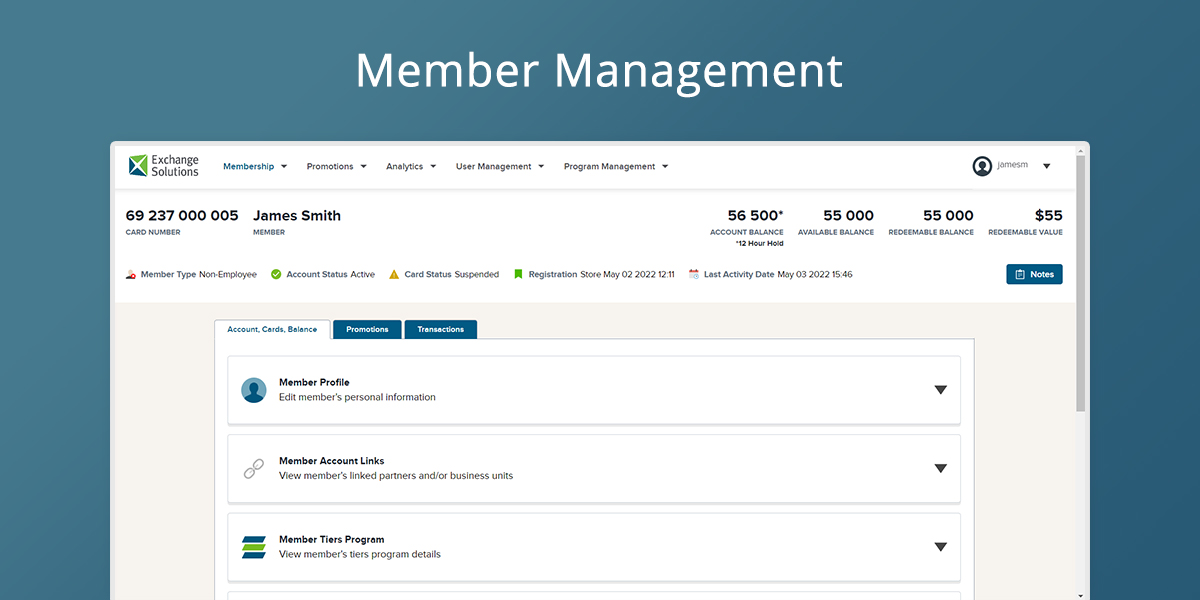Screen dimensions: 1200x600
Task: Switch to the Promotions tab
Action: coord(367,329)
